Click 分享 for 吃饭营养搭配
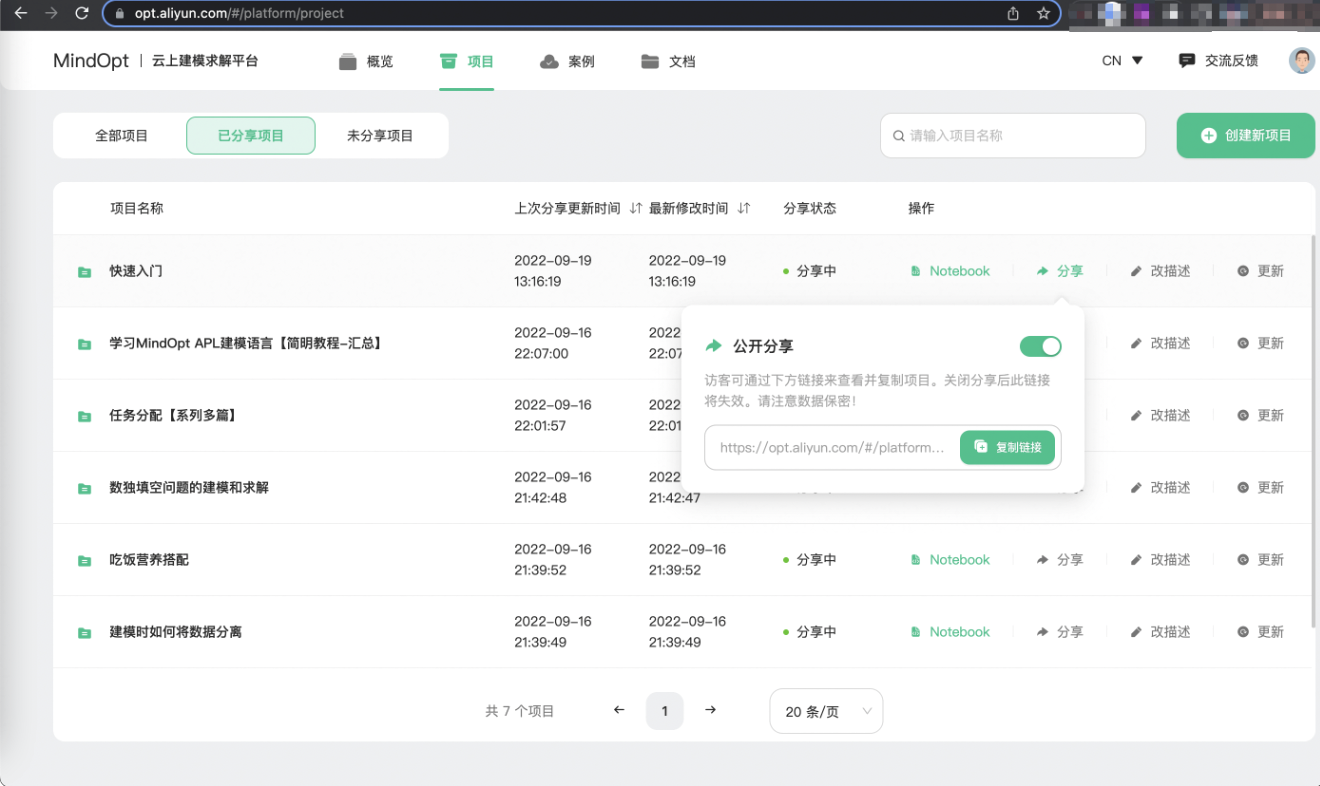The width and height of the screenshot is (1320, 786). pyautogui.click(x=1060, y=560)
